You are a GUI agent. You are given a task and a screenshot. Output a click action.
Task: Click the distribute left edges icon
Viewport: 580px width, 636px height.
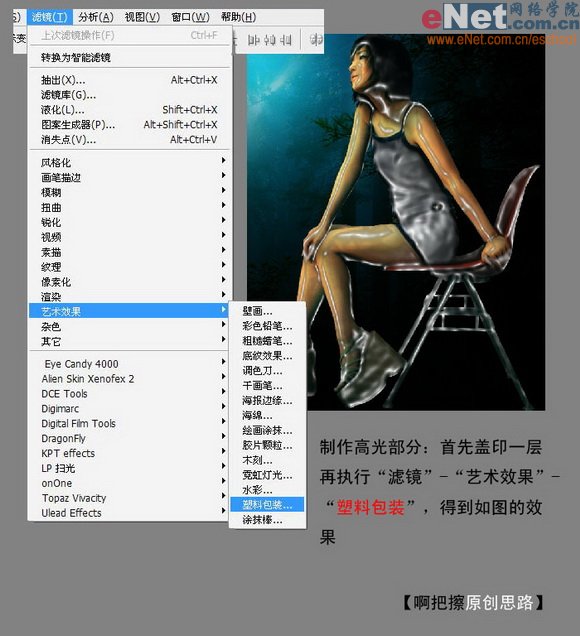point(253,40)
